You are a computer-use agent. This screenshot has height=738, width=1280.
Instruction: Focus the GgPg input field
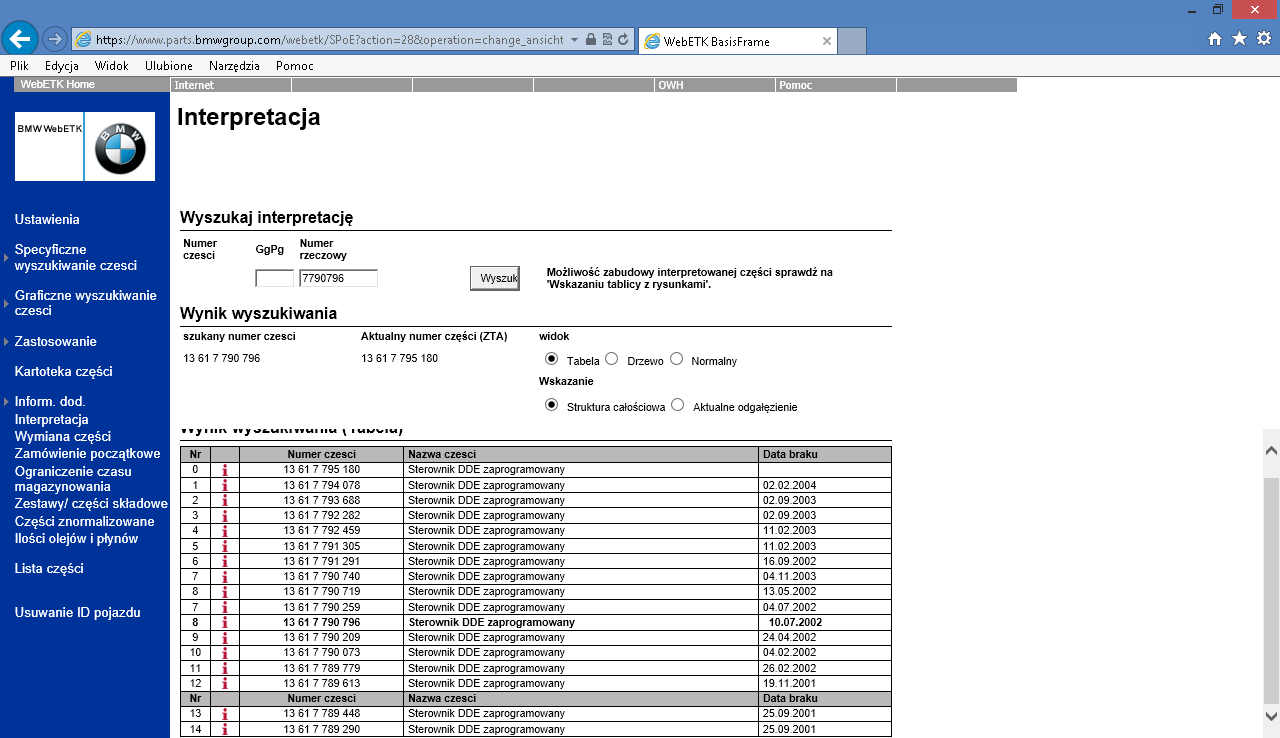click(x=275, y=279)
